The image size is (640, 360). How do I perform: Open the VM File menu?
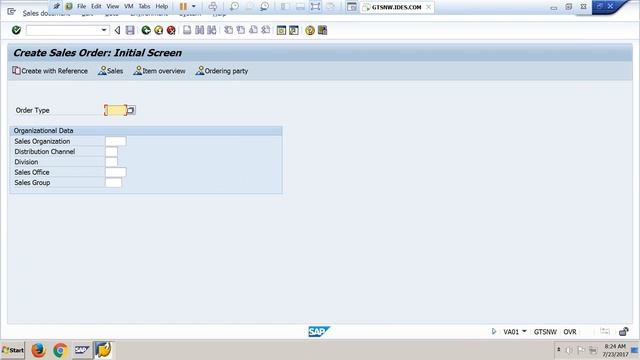pyautogui.click(x=82, y=6)
